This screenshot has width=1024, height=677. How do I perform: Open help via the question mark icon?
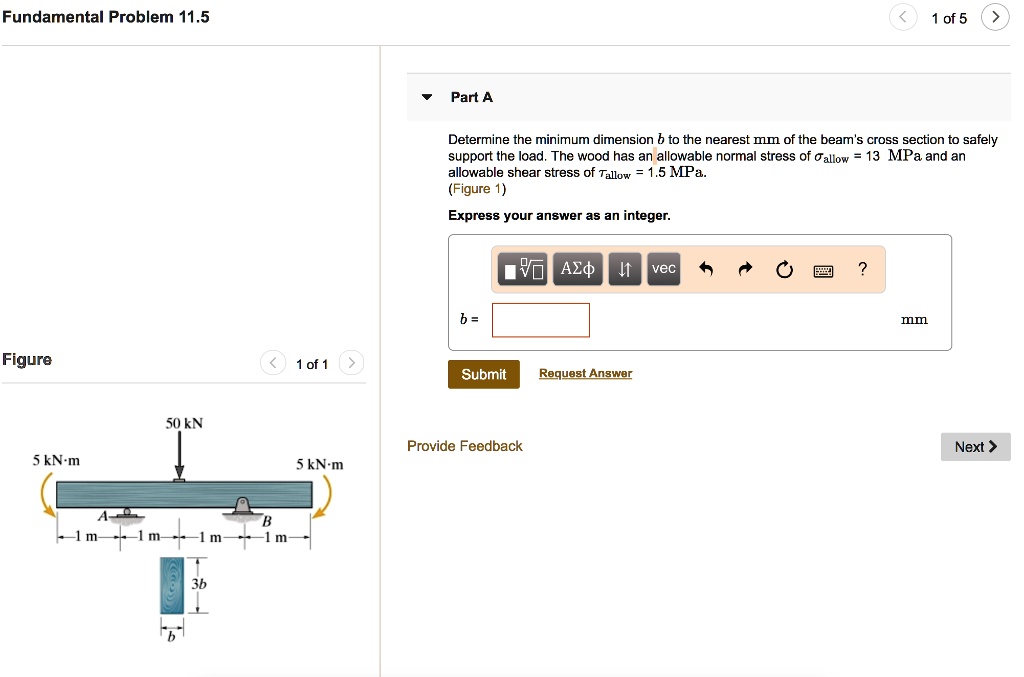pyautogui.click(x=861, y=268)
